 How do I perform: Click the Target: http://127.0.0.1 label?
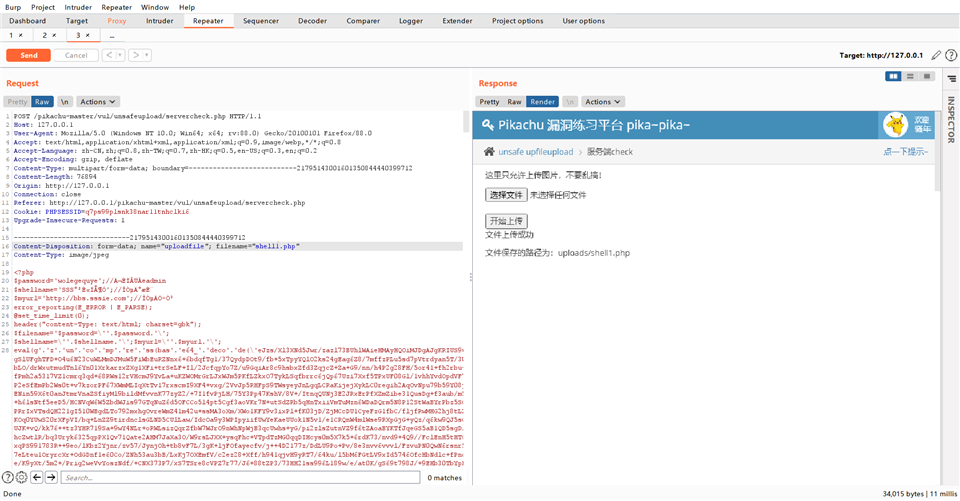click(881, 55)
